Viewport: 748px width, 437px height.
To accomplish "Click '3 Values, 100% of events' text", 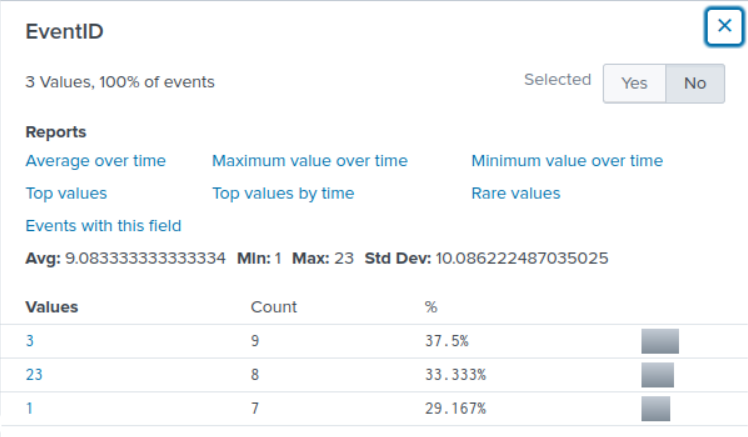I will point(120,82).
